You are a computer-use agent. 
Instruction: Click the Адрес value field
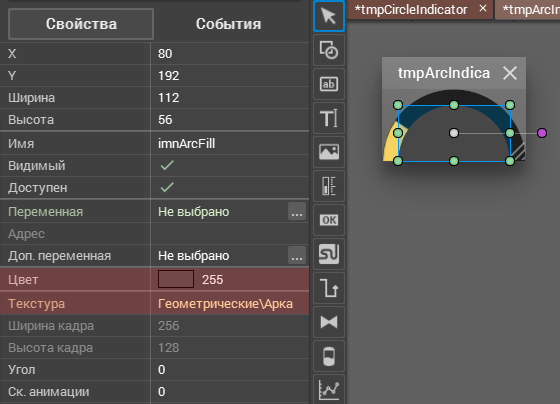pyautogui.click(x=230, y=234)
